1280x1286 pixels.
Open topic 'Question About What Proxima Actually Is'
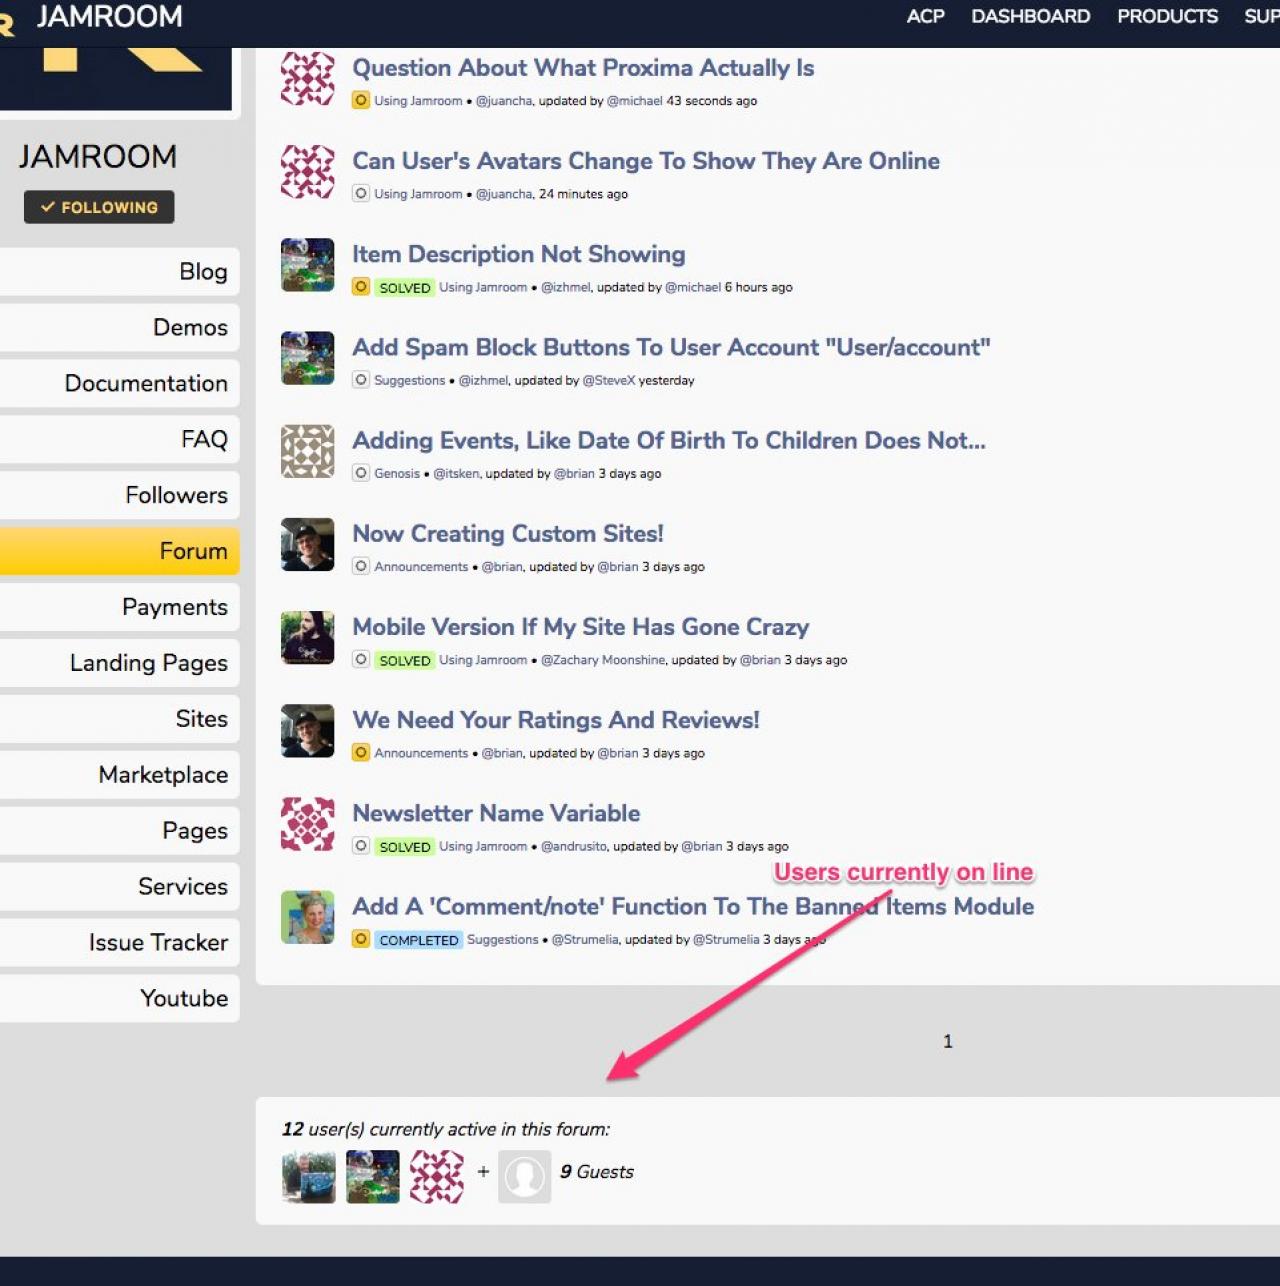pos(583,68)
